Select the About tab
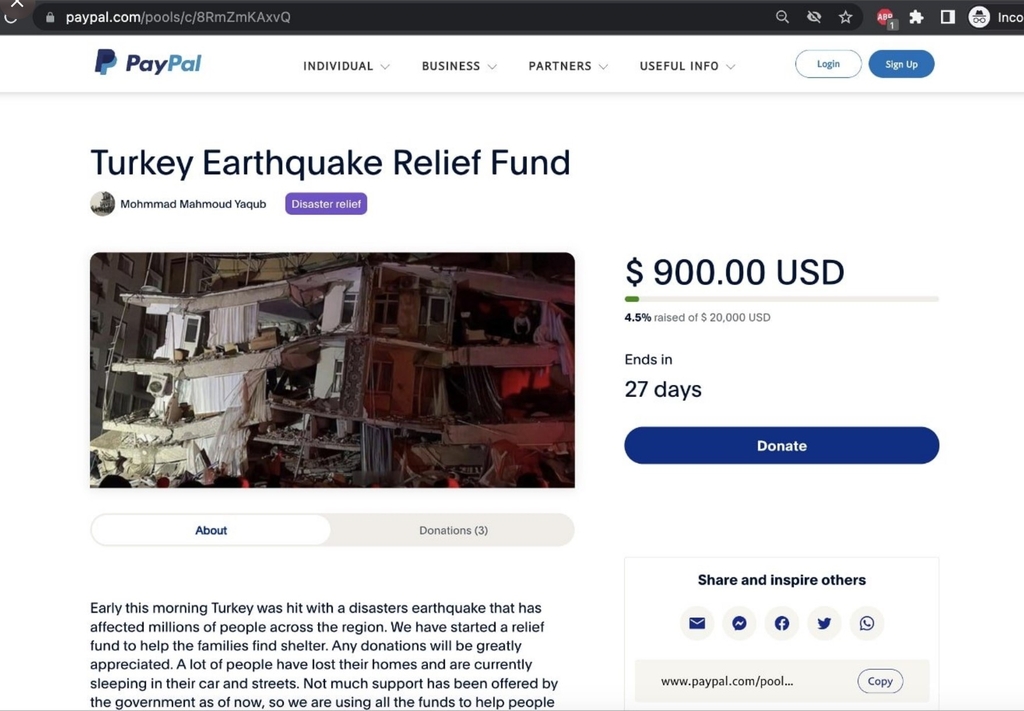This screenshot has width=1024, height=711. click(211, 530)
